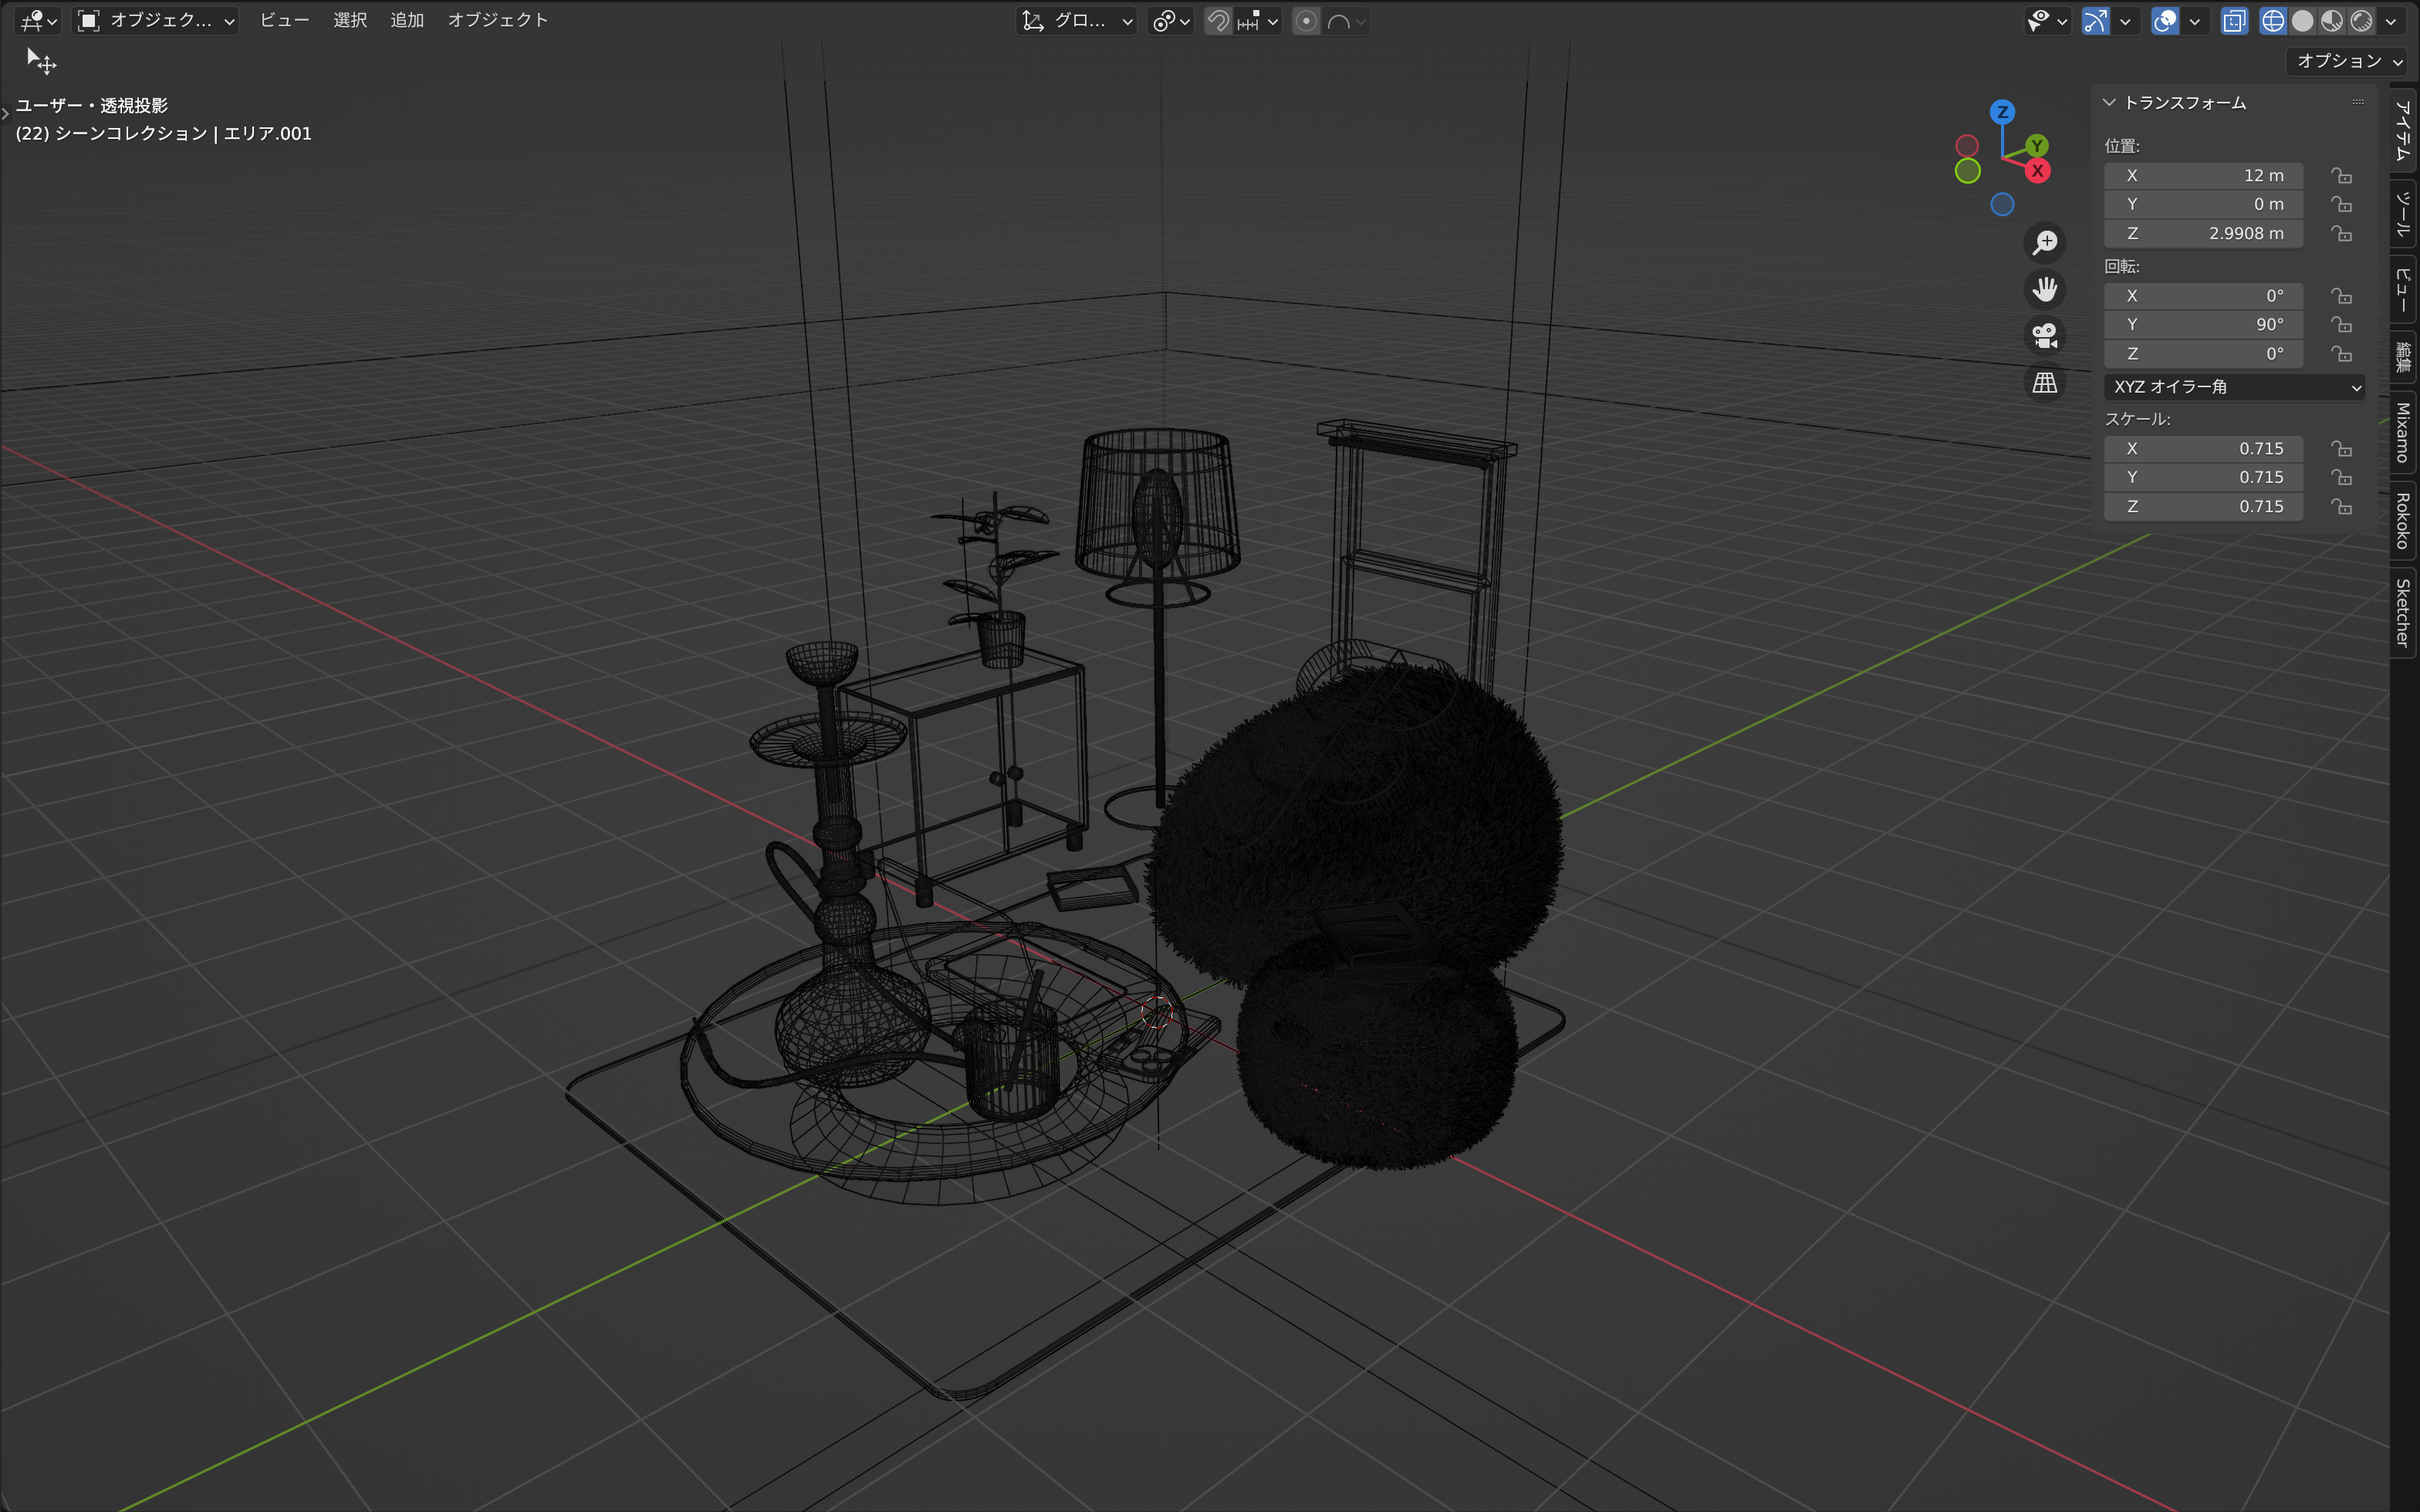Click the pan view hand icon
The width and height of the screenshot is (2420, 1512).
[2045, 289]
